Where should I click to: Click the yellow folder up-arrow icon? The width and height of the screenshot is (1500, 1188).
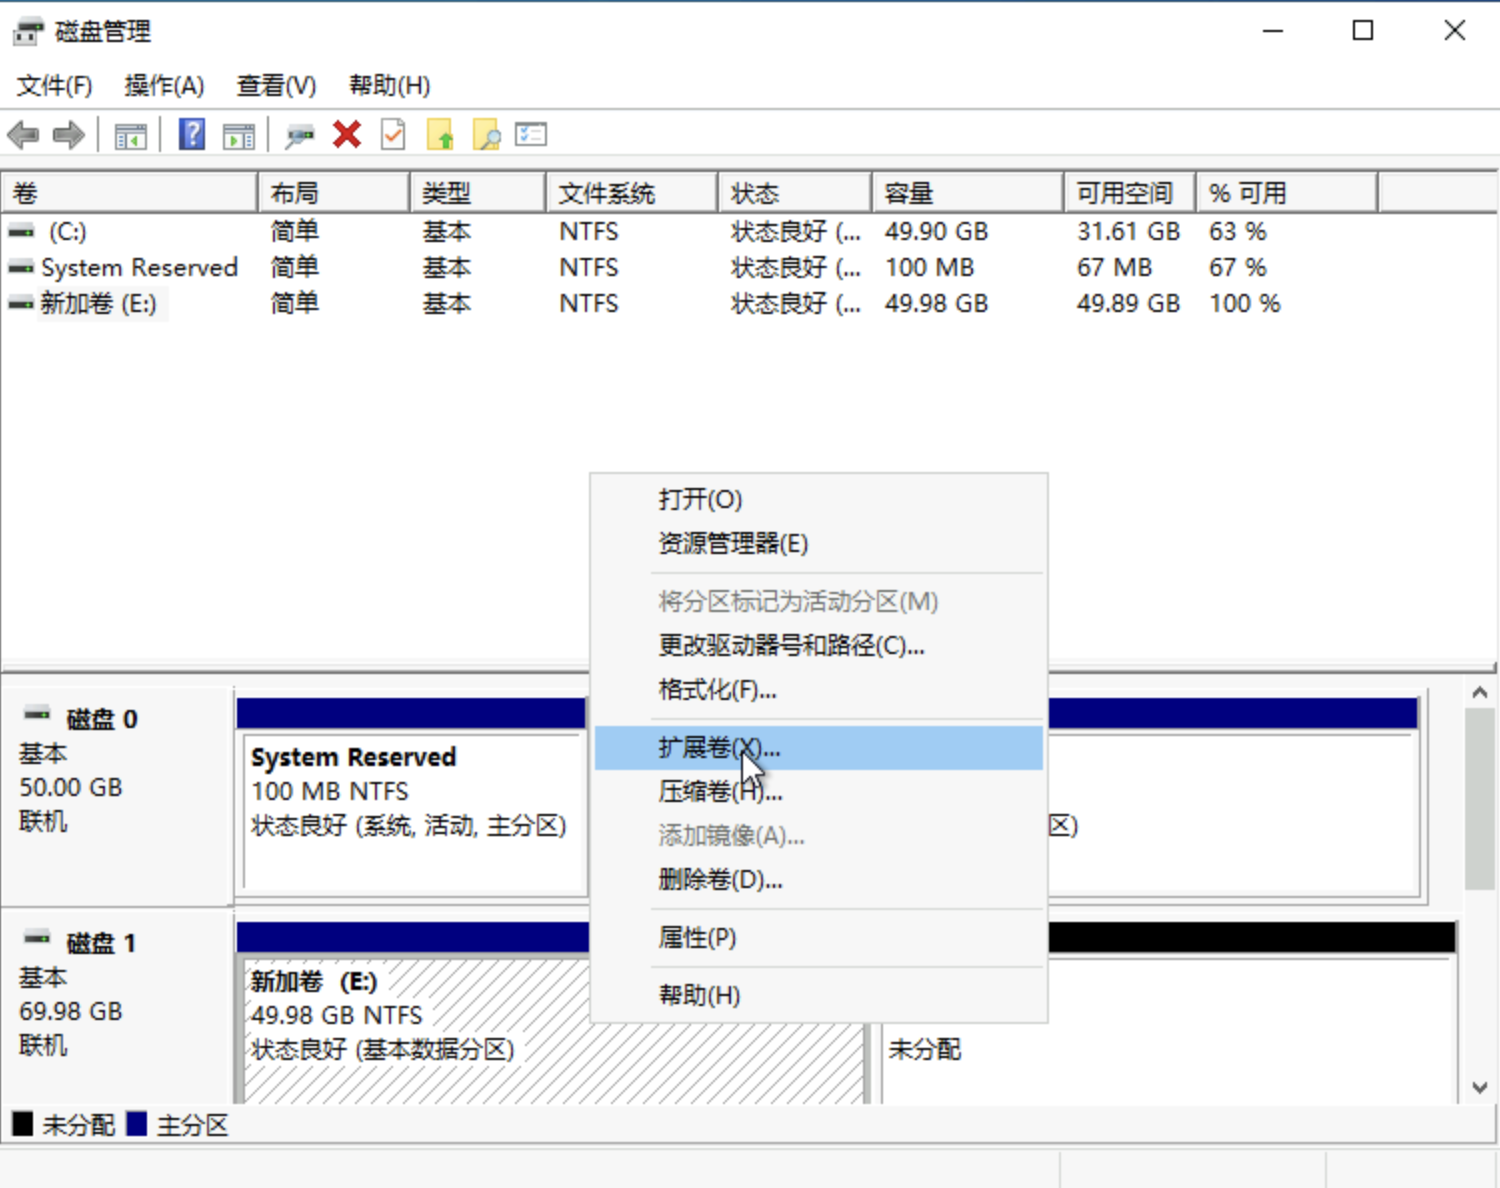(x=441, y=134)
